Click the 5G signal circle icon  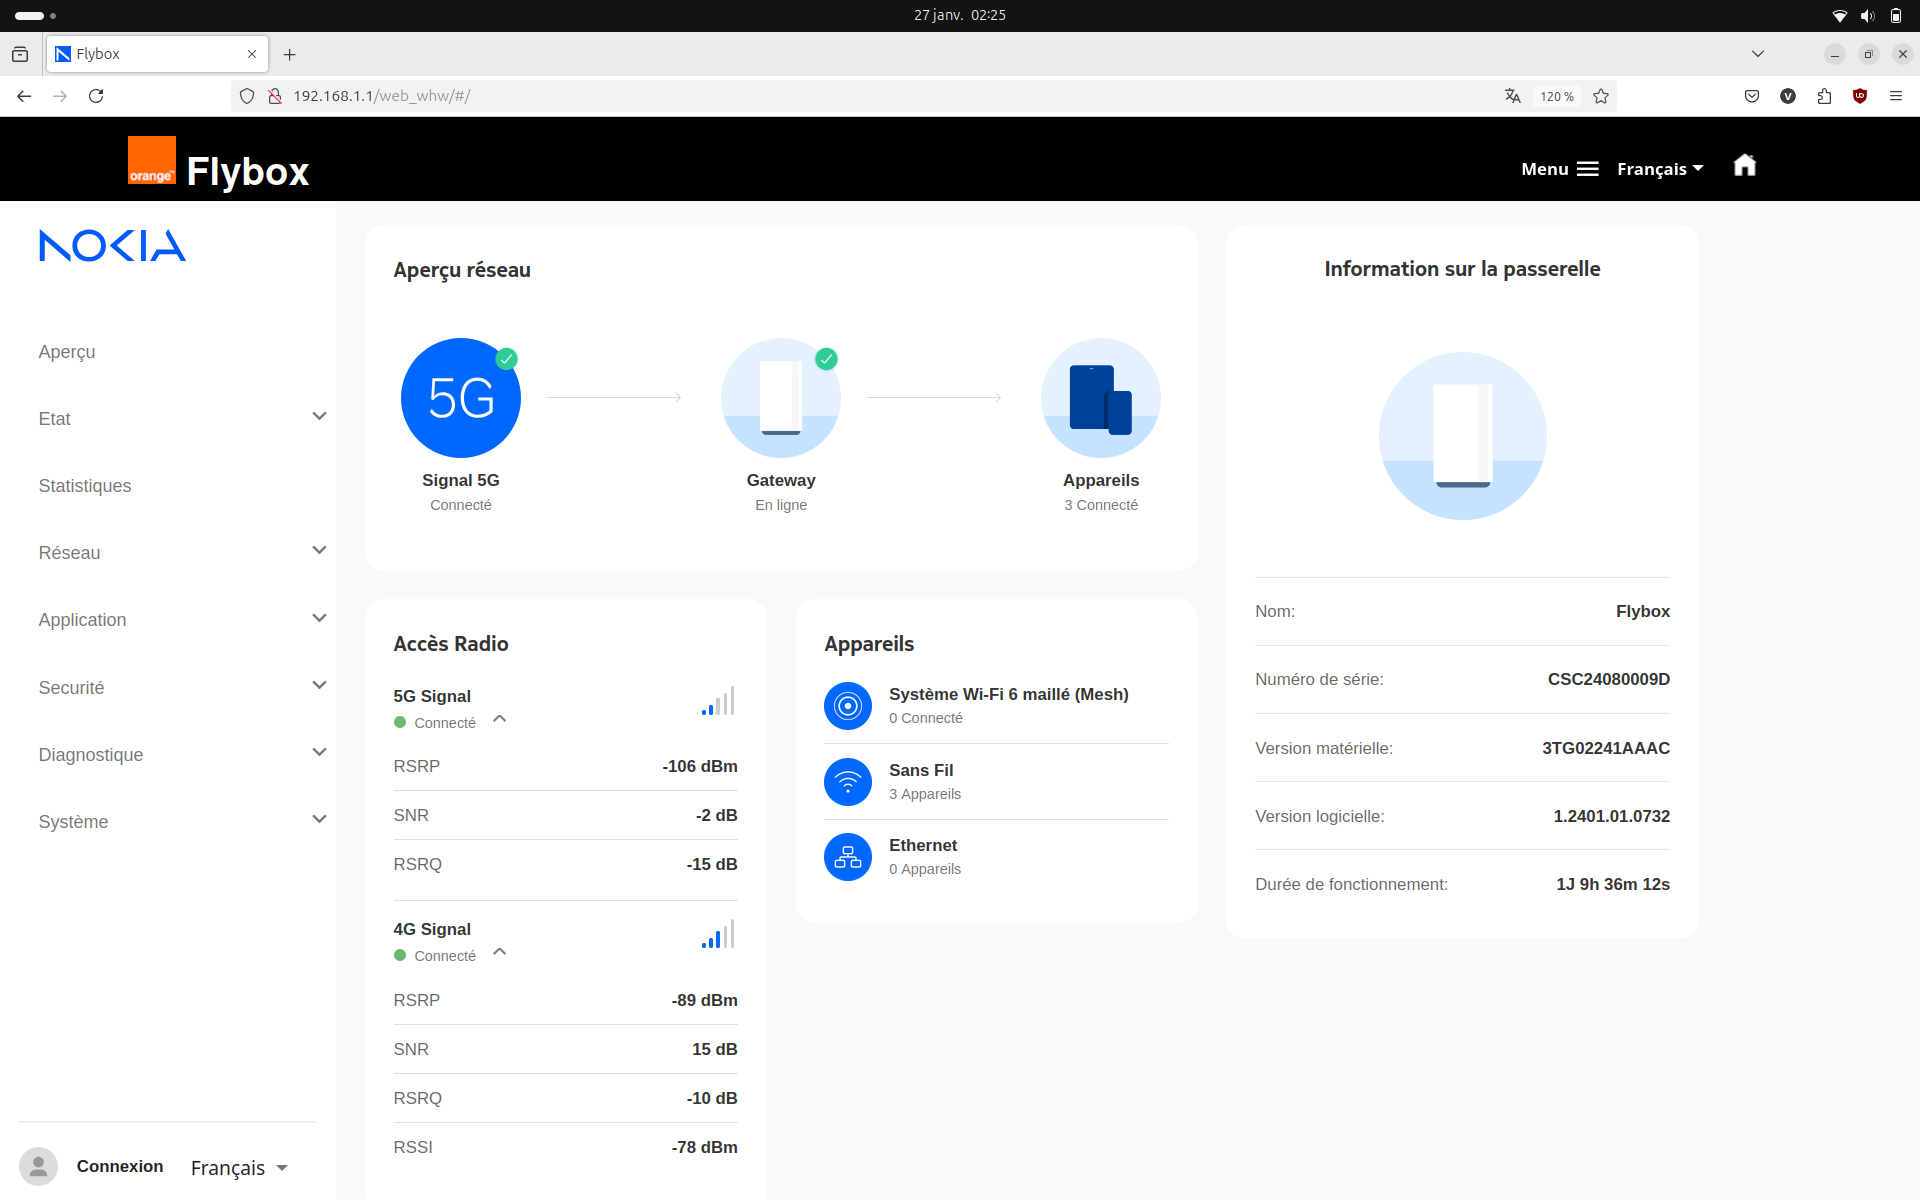coord(461,398)
